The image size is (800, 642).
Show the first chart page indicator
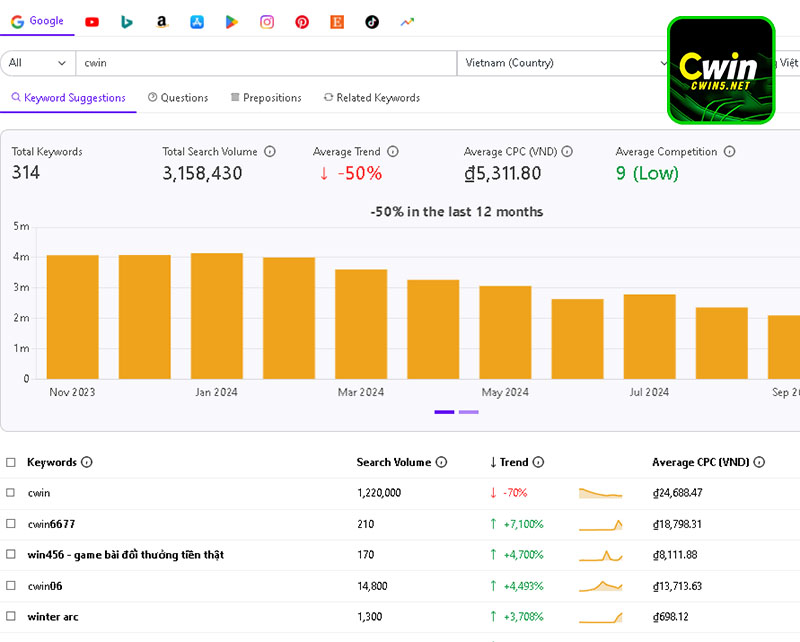[444, 412]
